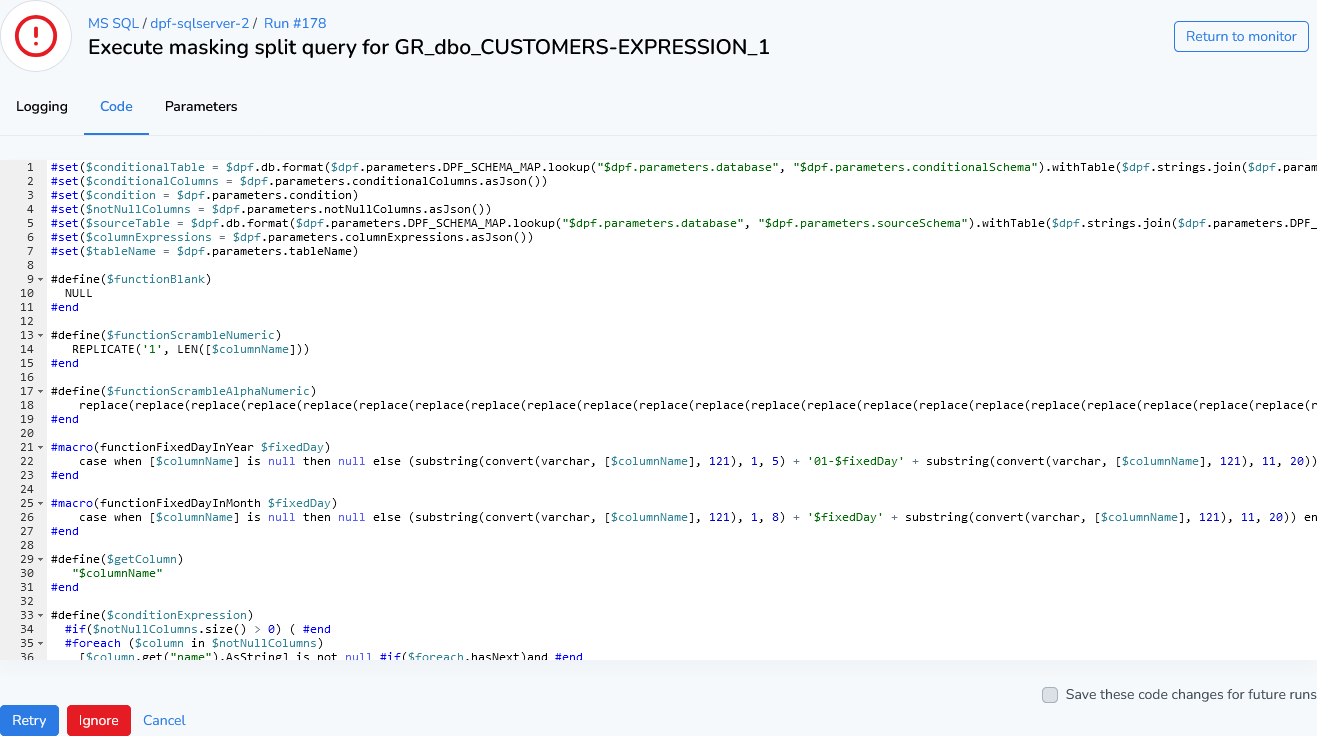Enable "Save these code changes for future runs"
The height and width of the screenshot is (736, 1317).
(x=1049, y=694)
